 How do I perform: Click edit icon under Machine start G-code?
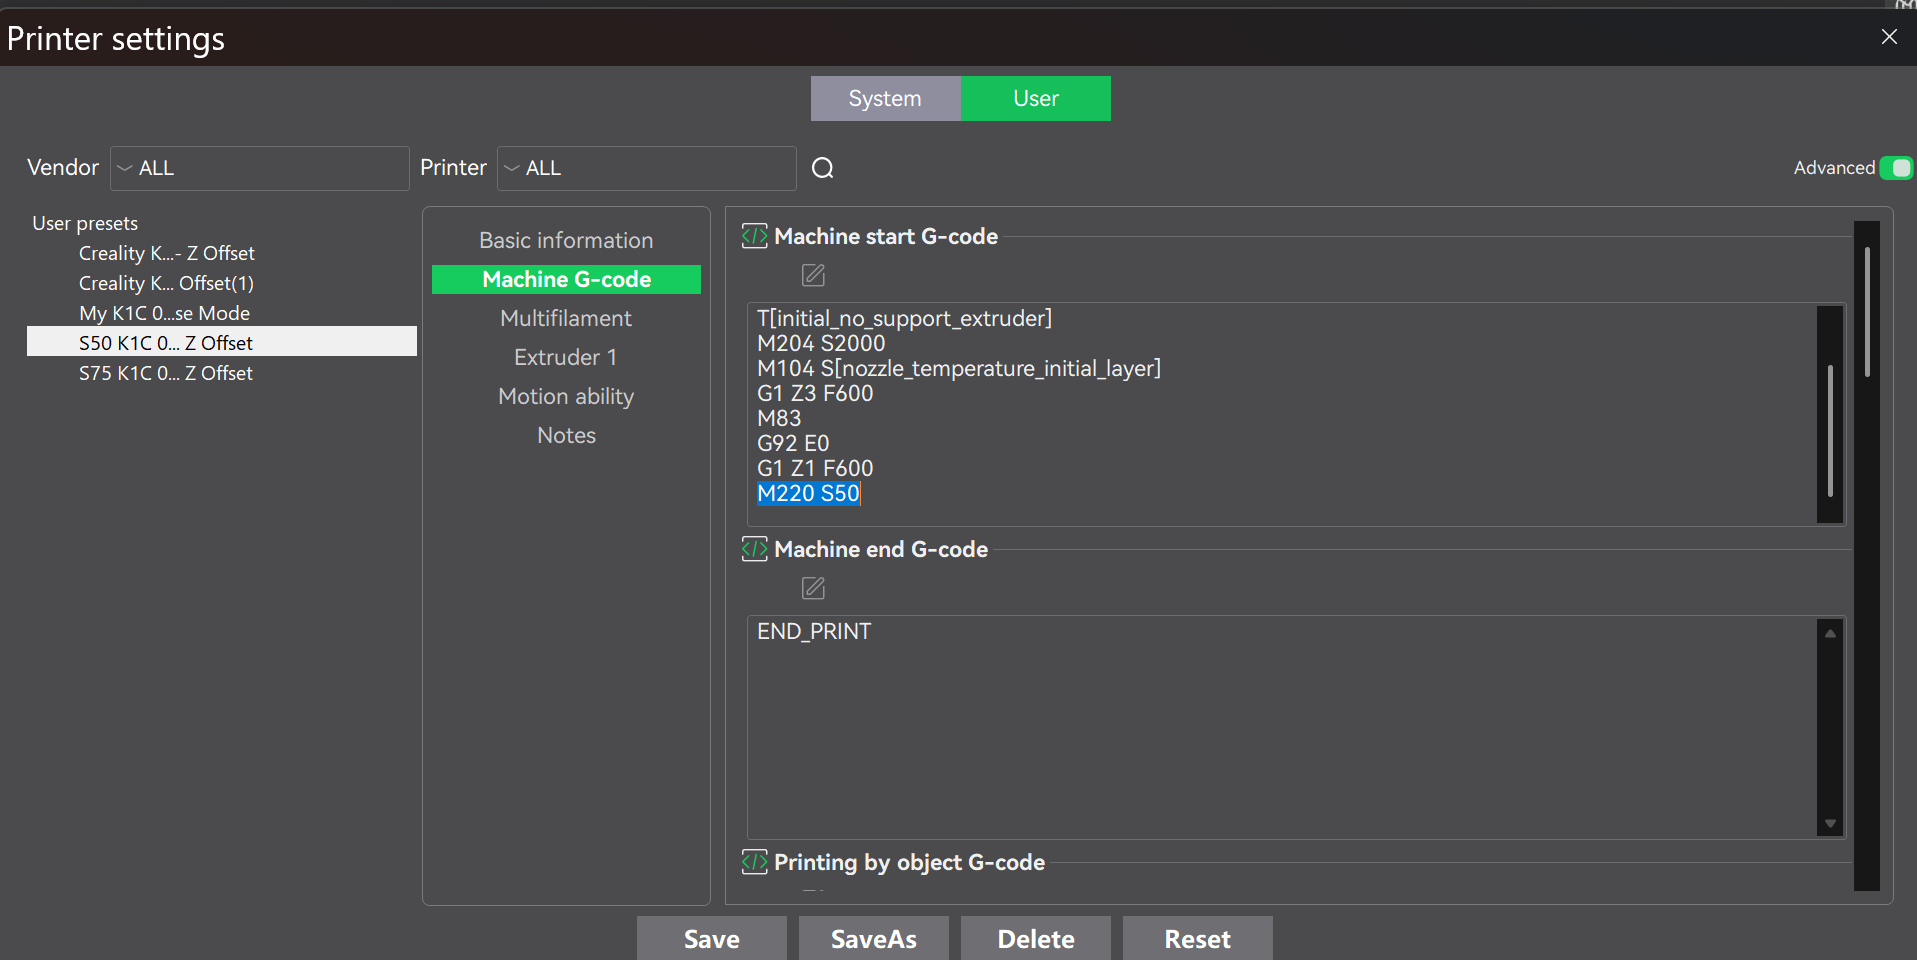(x=813, y=275)
